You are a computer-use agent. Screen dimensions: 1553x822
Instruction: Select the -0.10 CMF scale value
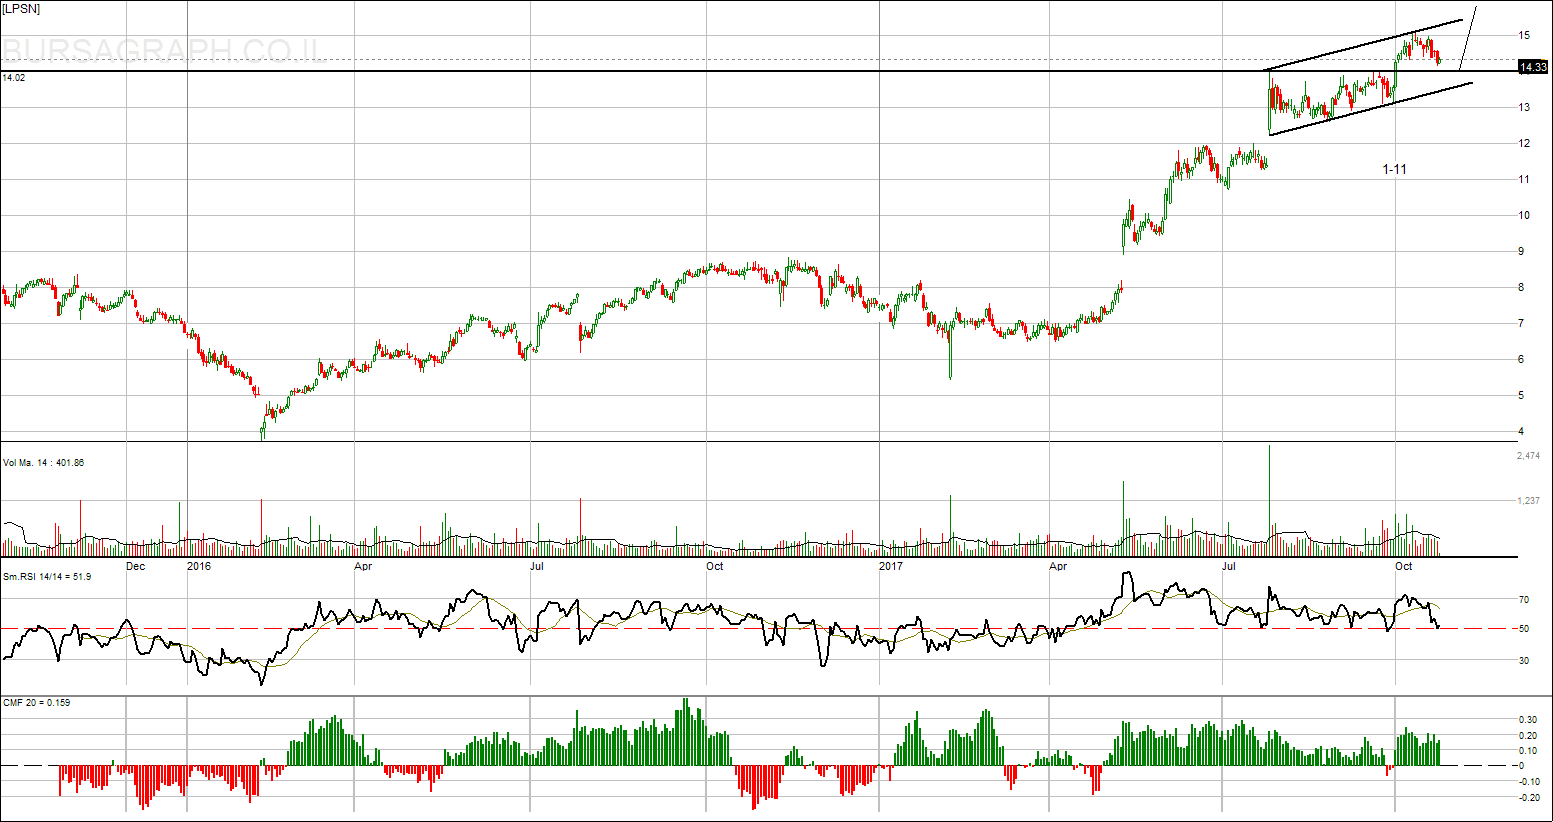pos(1528,782)
